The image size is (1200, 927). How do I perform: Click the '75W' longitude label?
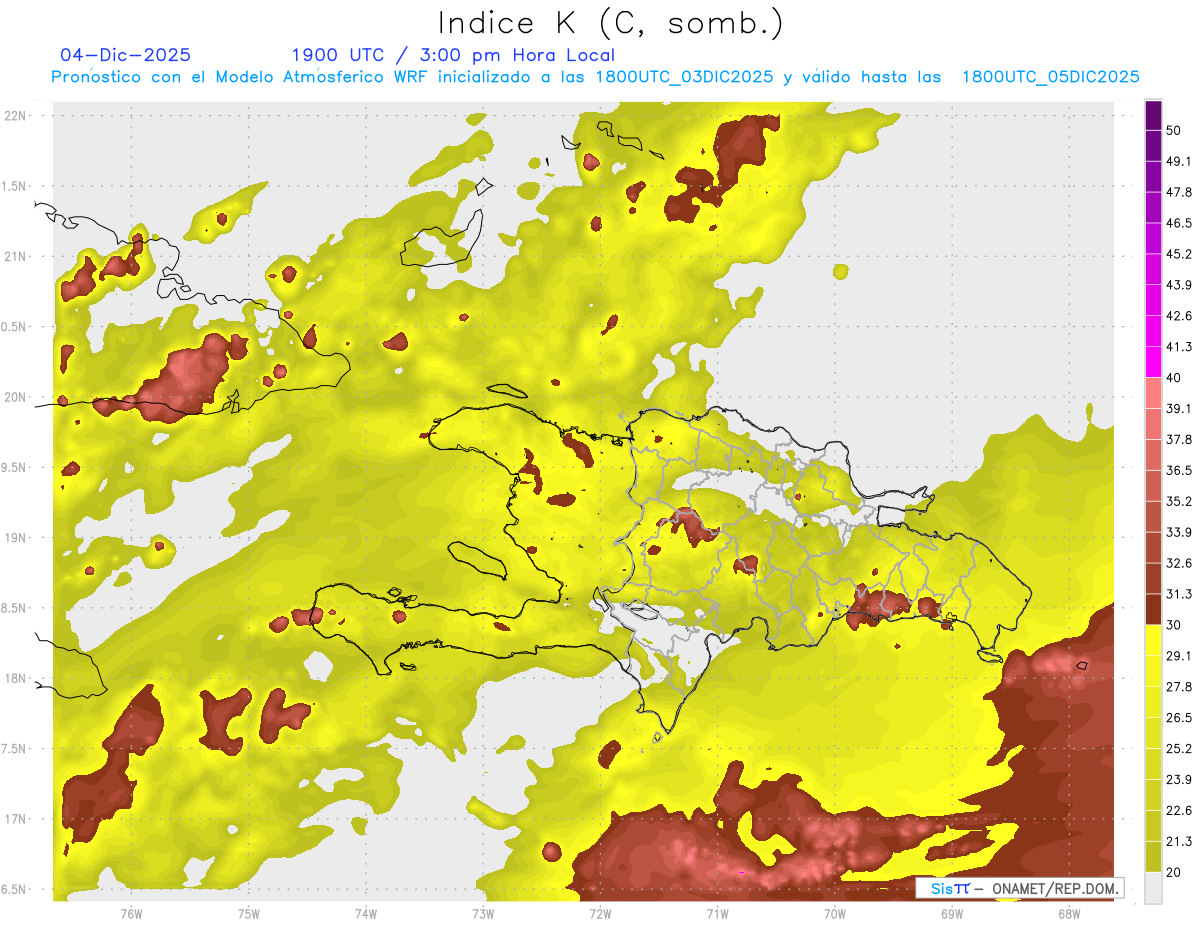(249, 914)
